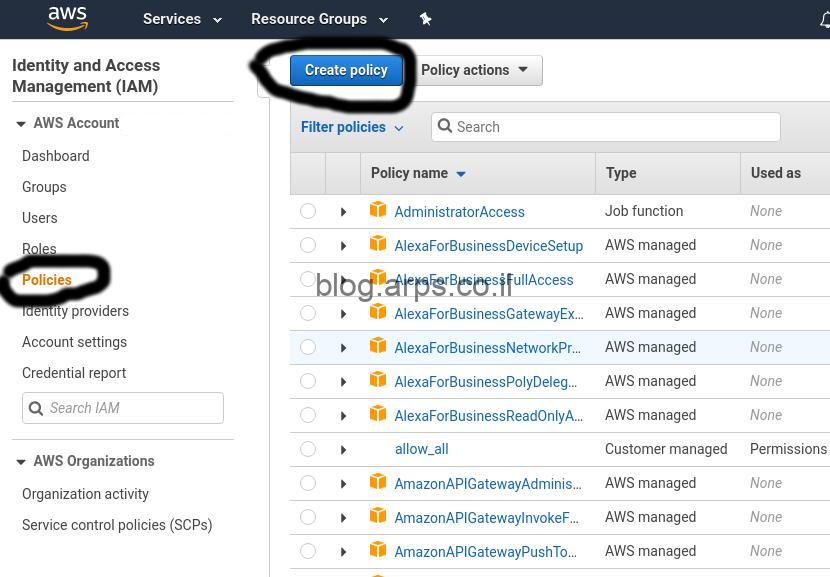The image size is (830, 577).
Task: Expand the AmazonAPIGatewayPushTo... policy row
Action: coord(344,552)
